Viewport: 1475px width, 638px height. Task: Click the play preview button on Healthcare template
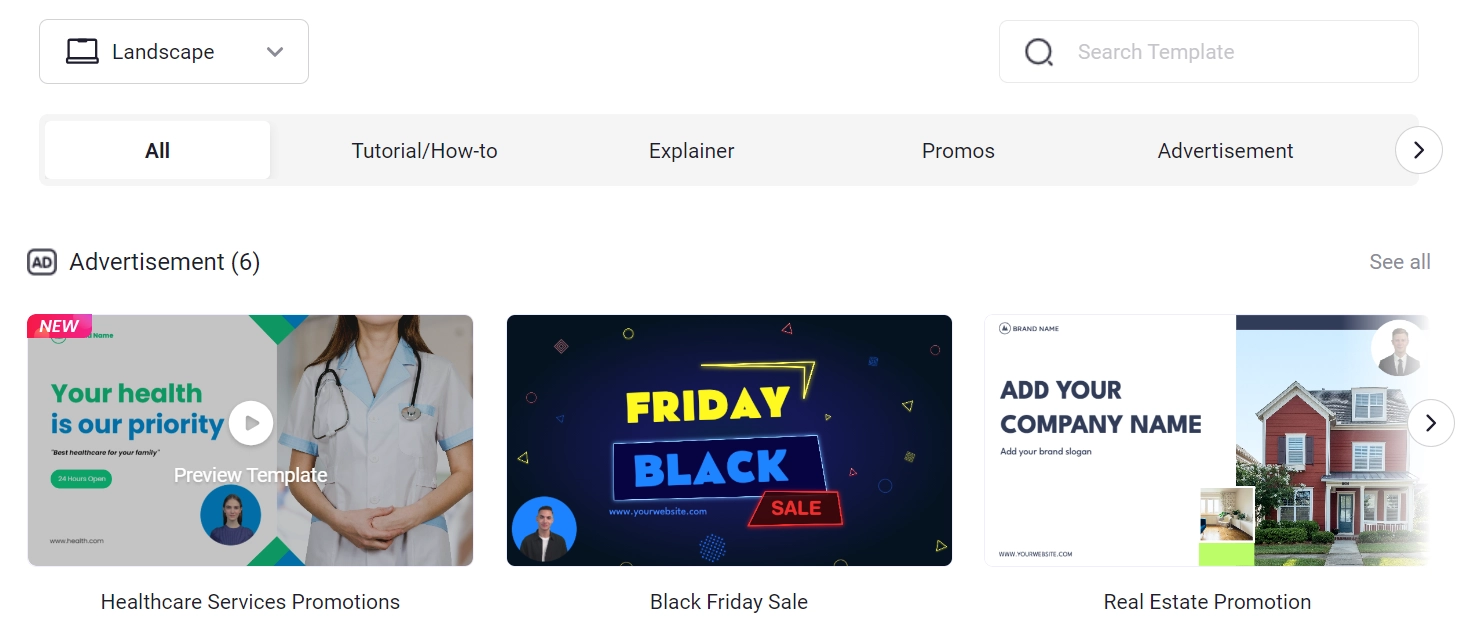pyautogui.click(x=251, y=423)
